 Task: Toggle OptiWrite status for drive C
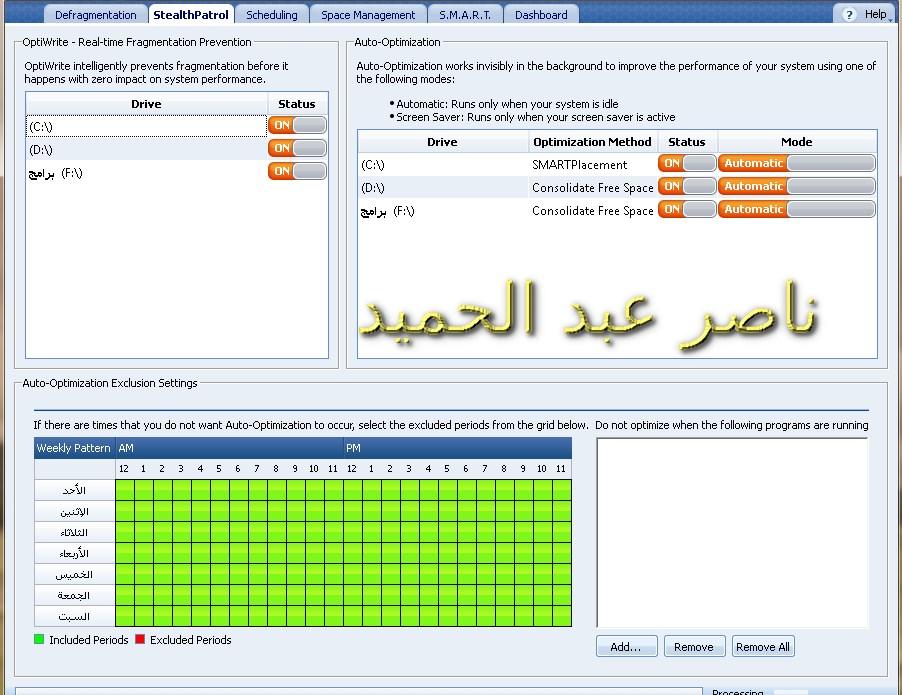(297, 125)
